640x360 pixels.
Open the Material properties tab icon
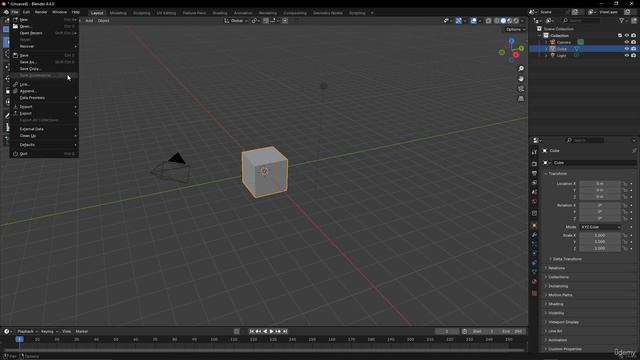(534, 281)
